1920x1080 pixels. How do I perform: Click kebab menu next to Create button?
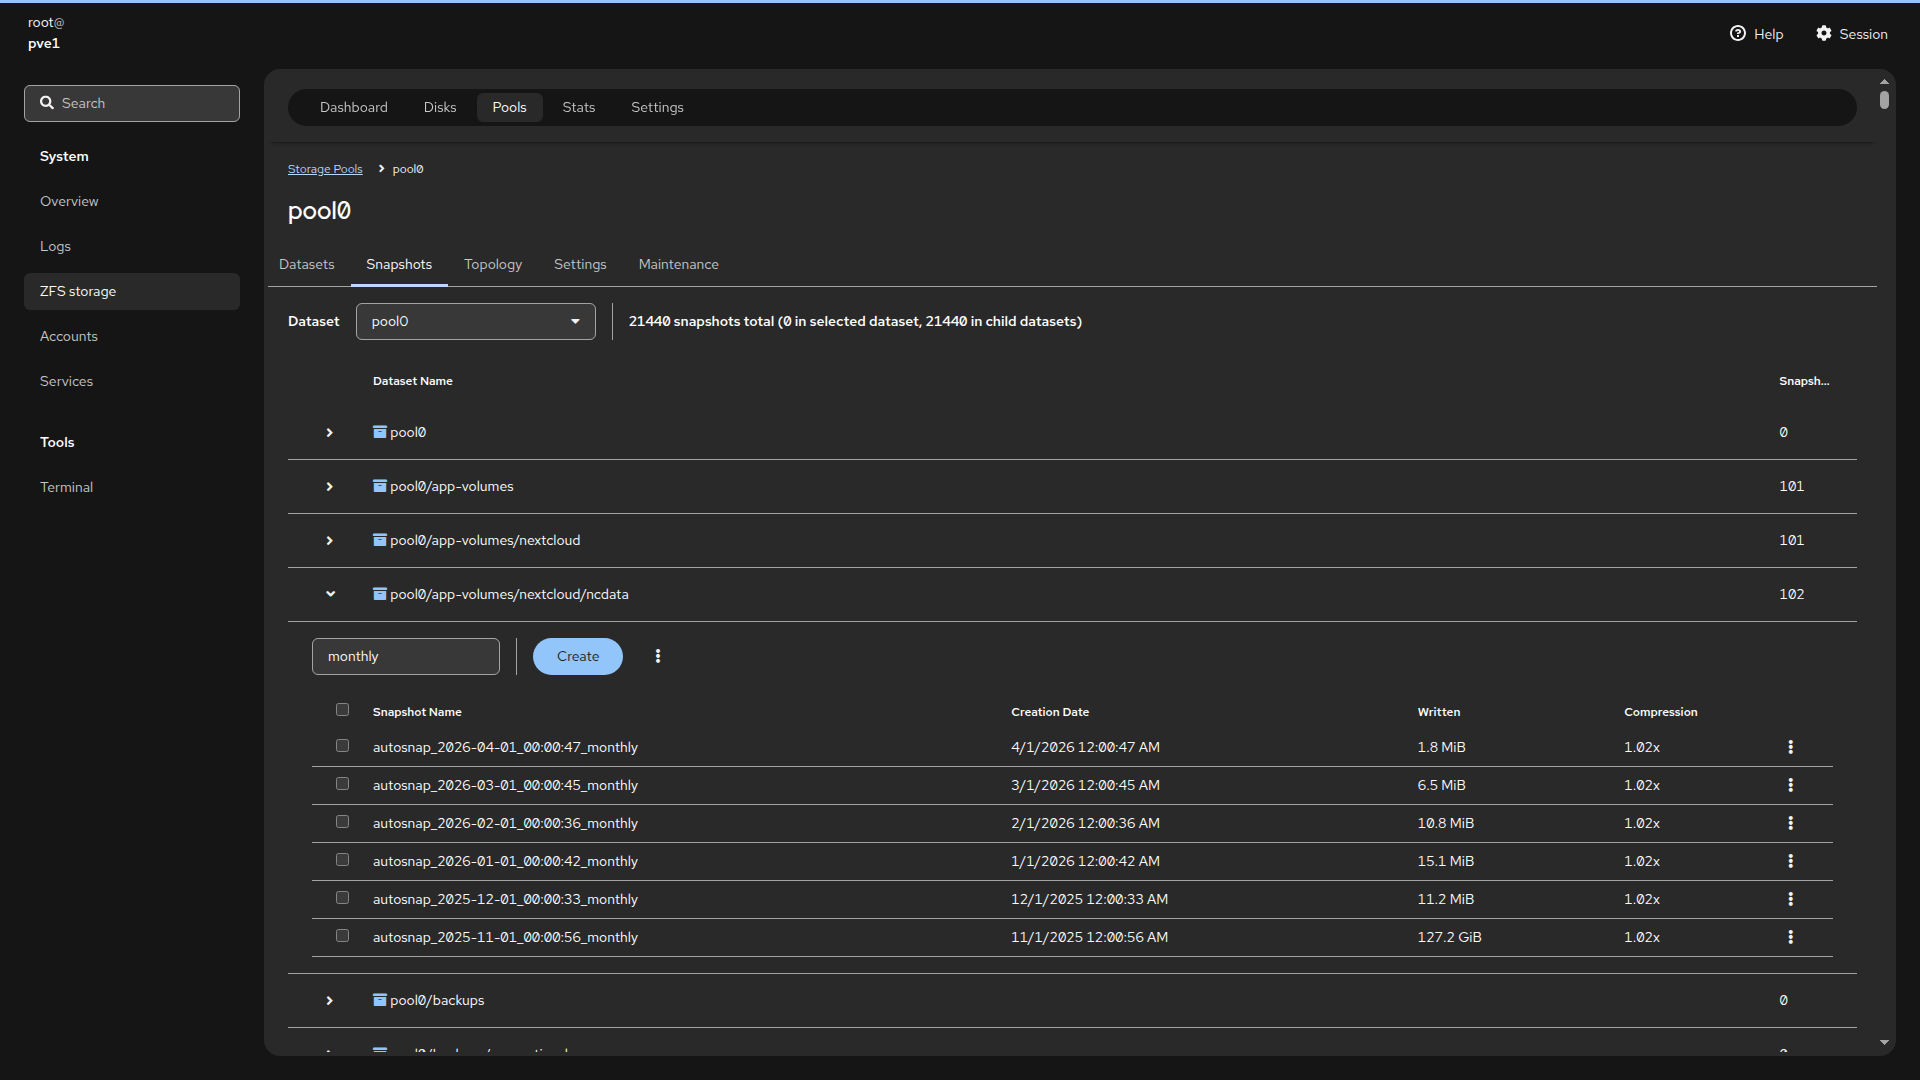(x=657, y=656)
